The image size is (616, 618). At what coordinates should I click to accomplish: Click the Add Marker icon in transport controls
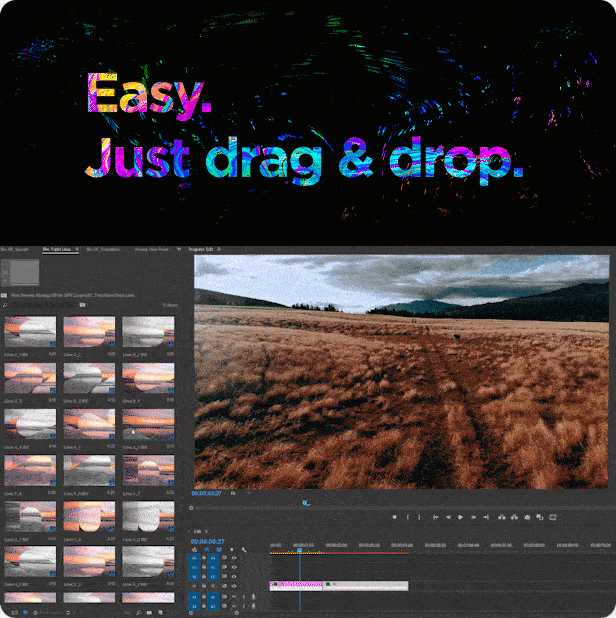click(395, 517)
